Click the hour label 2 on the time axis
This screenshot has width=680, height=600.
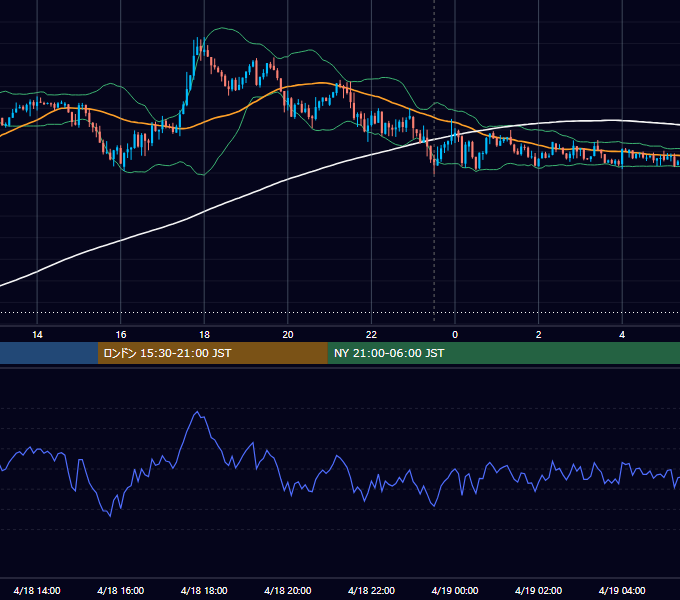pyautogui.click(x=538, y=335)
